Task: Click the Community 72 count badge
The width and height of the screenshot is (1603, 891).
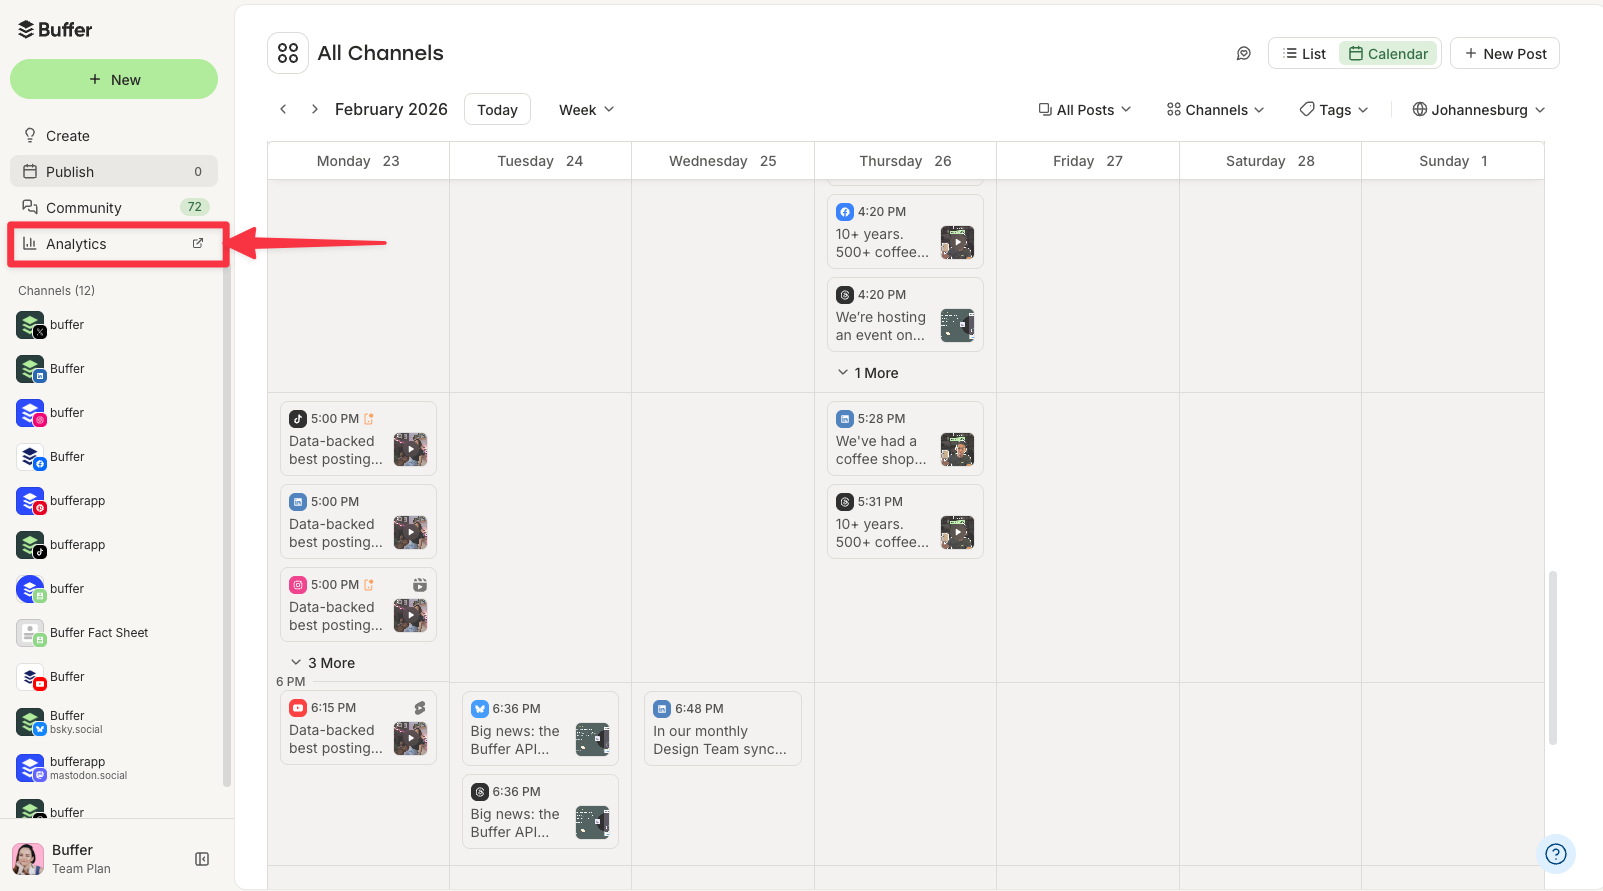Action: pos(194,207)
